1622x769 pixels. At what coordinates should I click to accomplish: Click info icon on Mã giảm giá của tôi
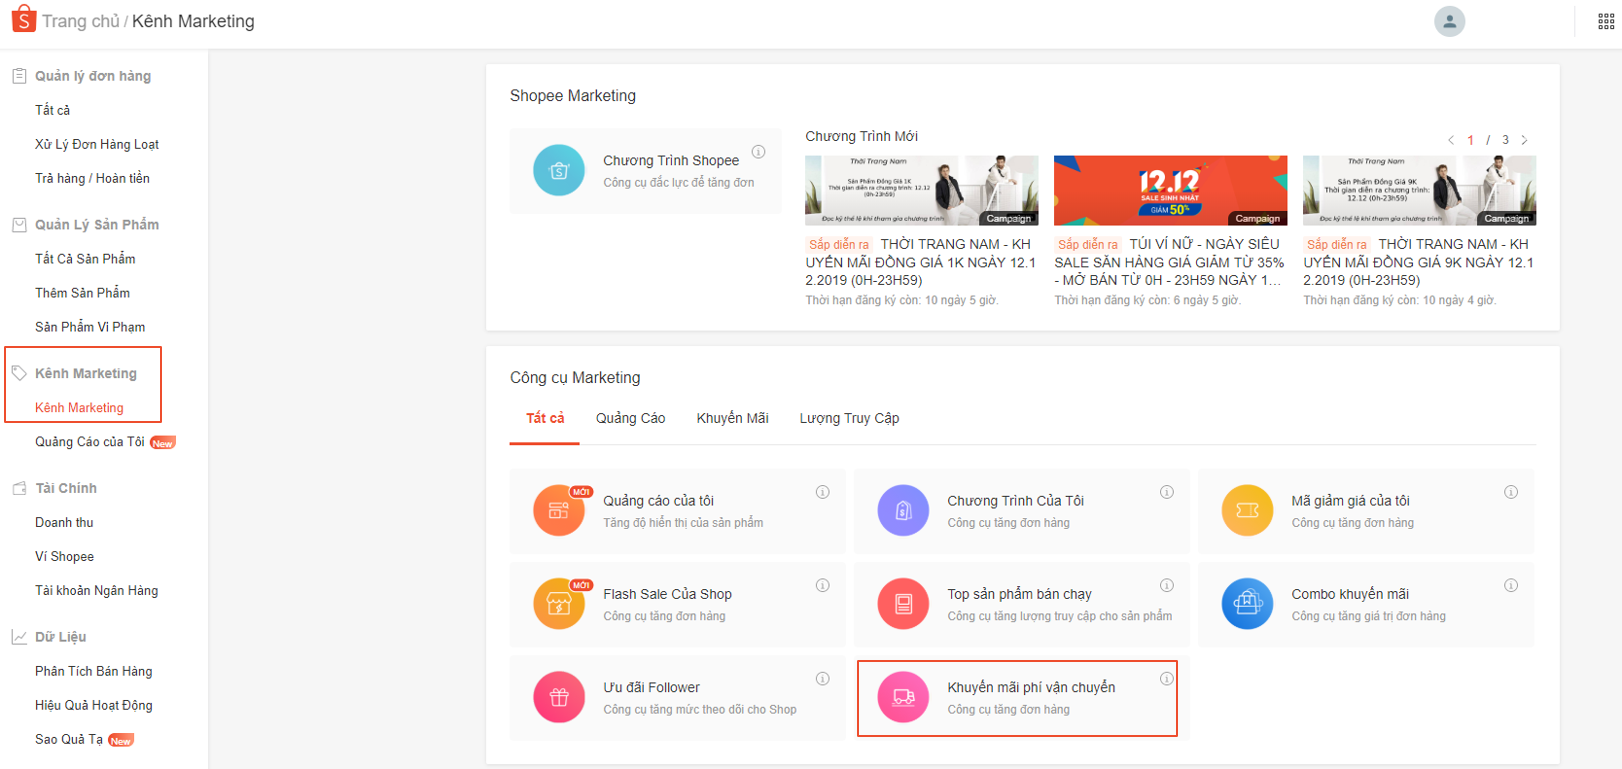pos(1511,492)
